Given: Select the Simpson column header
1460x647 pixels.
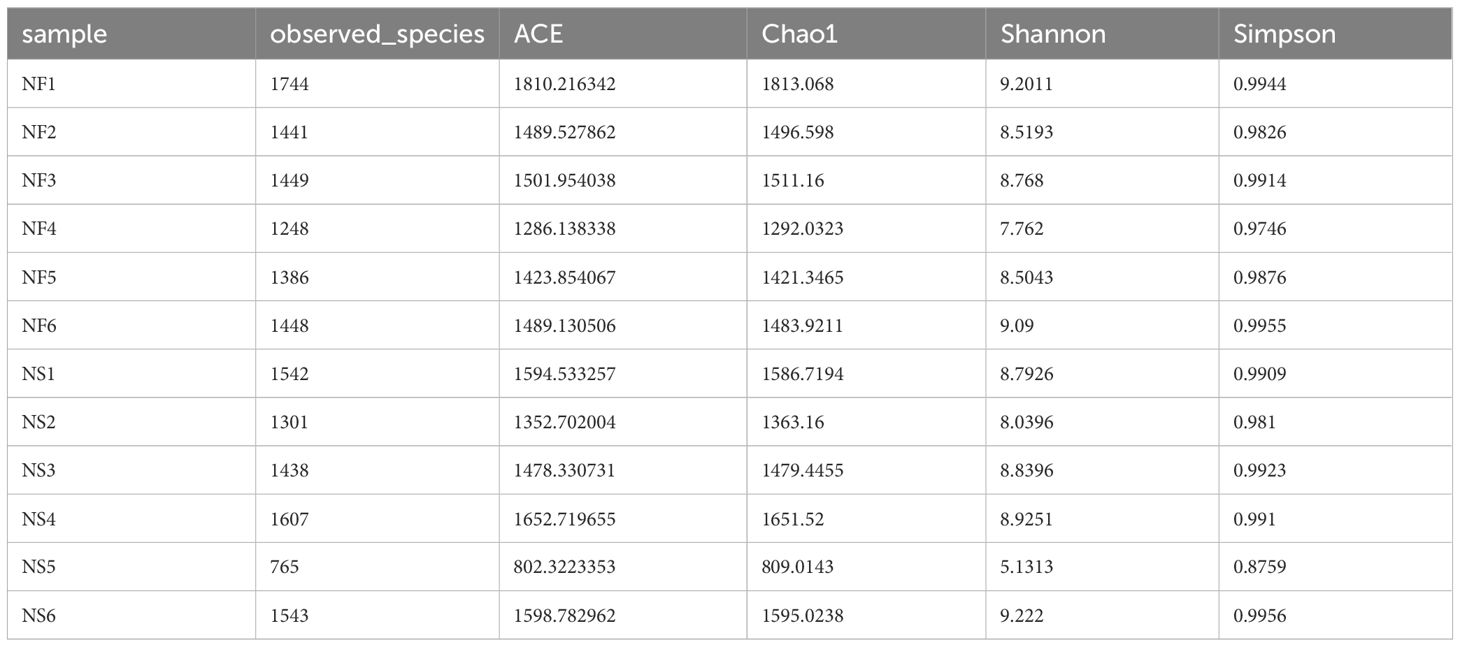Looking at the screenshot, I should tap(1284, 34).
